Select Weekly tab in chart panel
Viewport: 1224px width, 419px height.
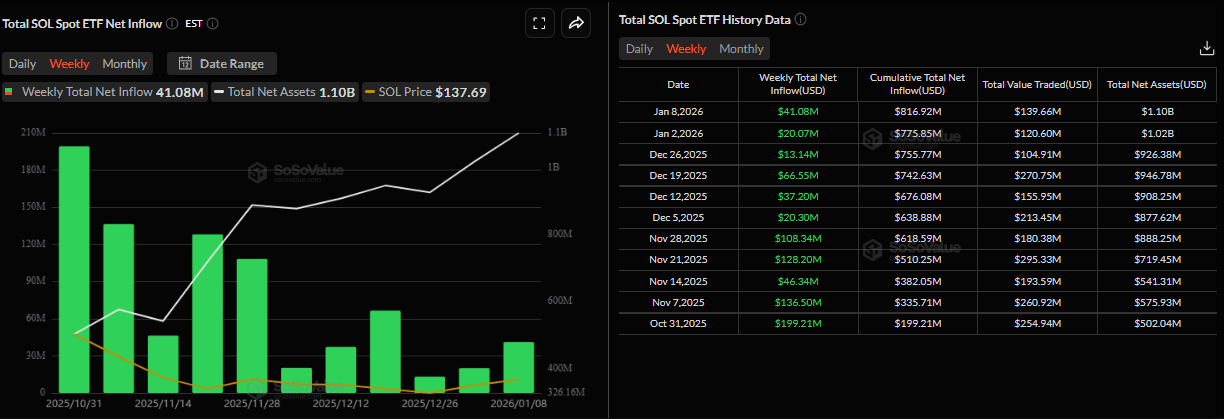(x=69, y=64)
